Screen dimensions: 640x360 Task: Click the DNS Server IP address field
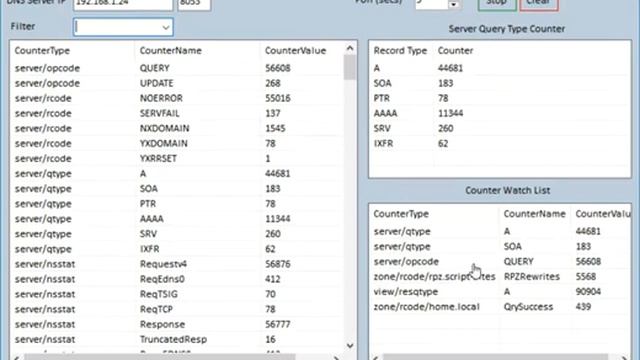(123, 4)
